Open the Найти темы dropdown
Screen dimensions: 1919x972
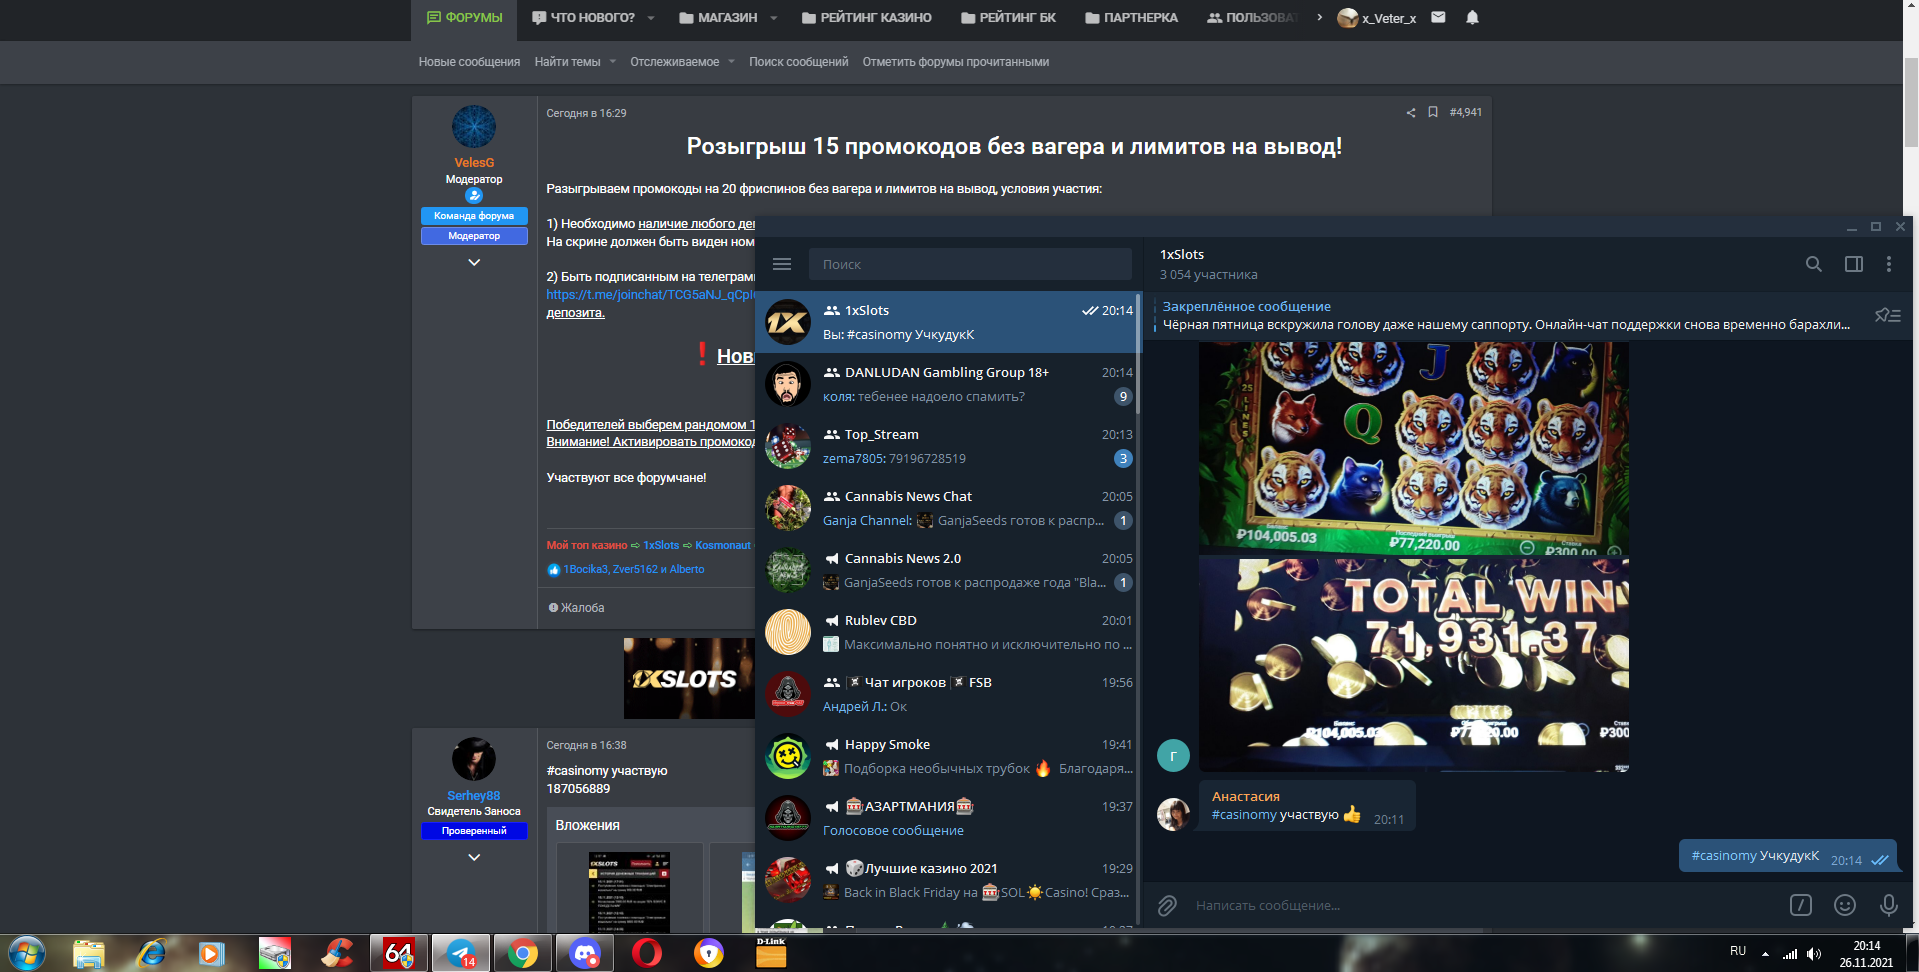(x=574, y=62)
